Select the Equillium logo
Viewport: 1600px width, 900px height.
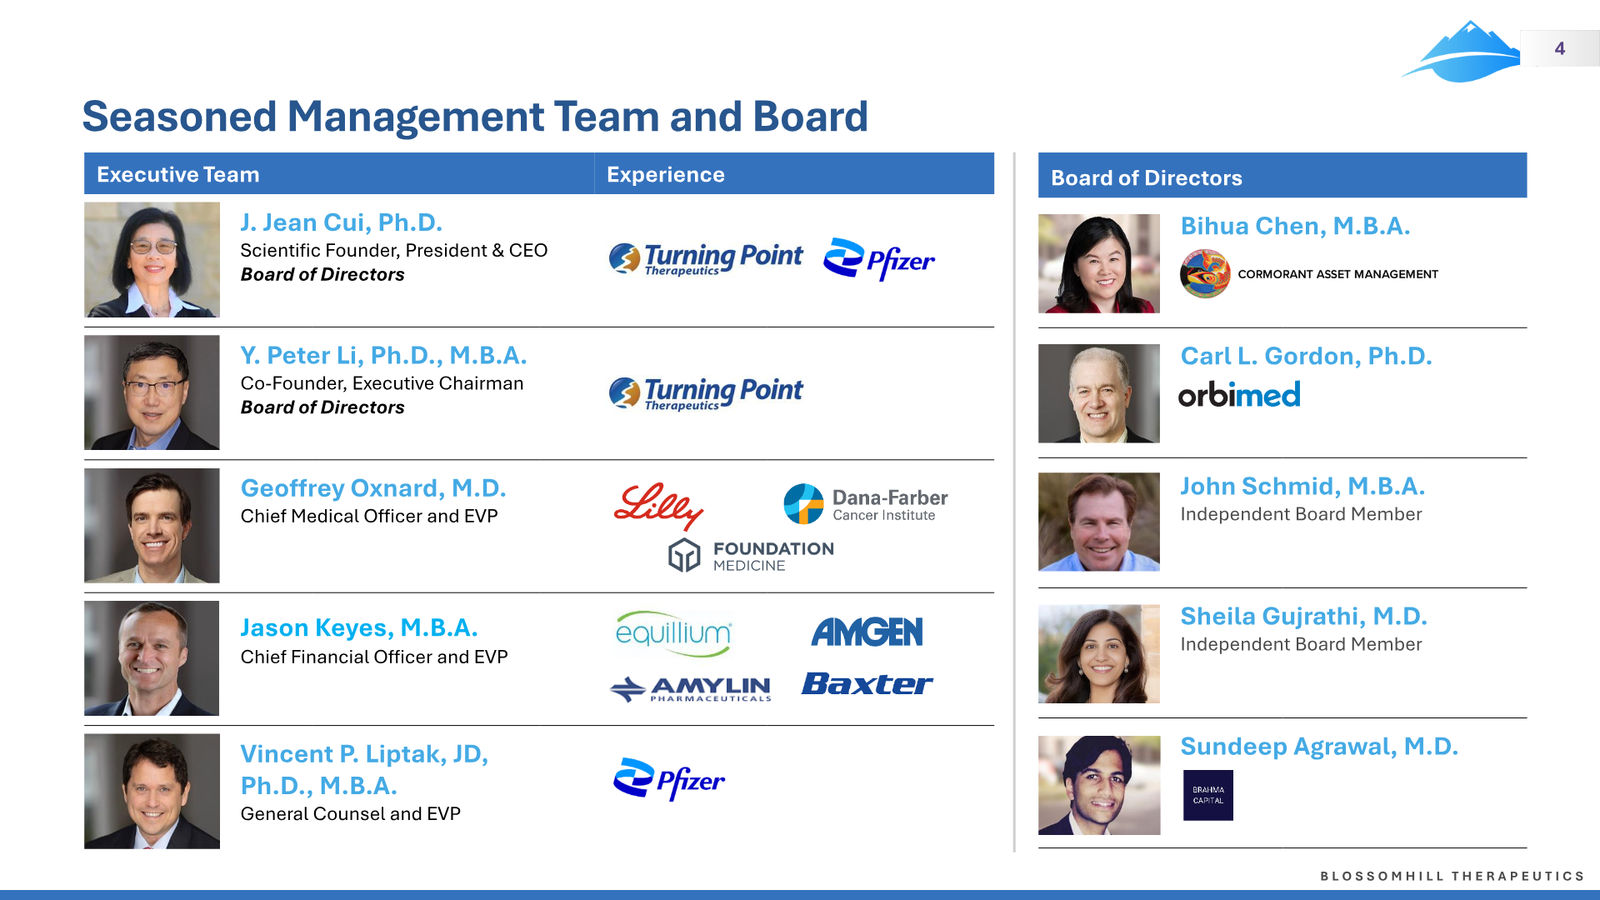pos(673,633)
